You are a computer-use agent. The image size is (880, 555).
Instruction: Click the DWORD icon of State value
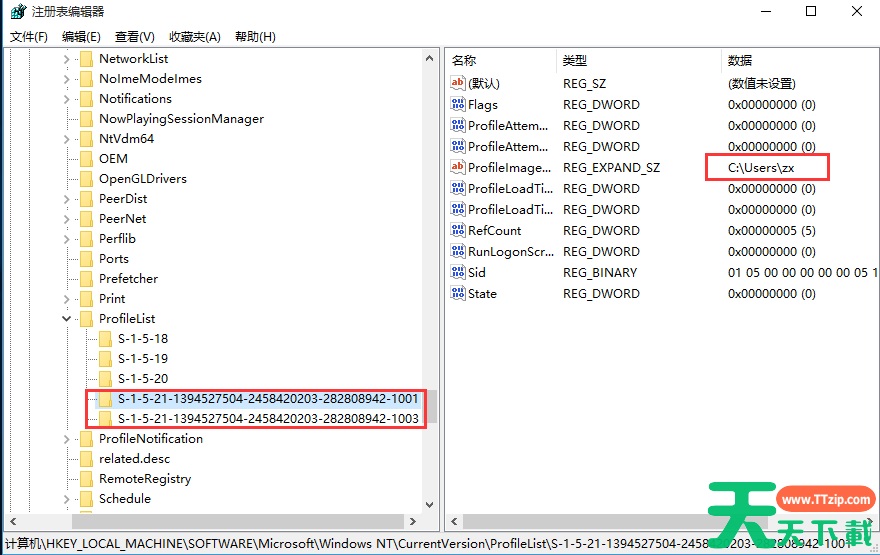(458, 293)
